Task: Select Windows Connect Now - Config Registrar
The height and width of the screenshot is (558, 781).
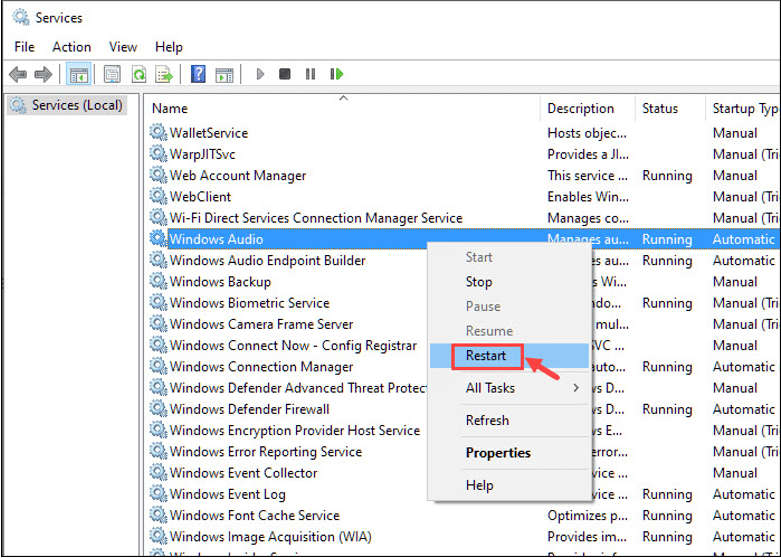Action: pos(293,345)
